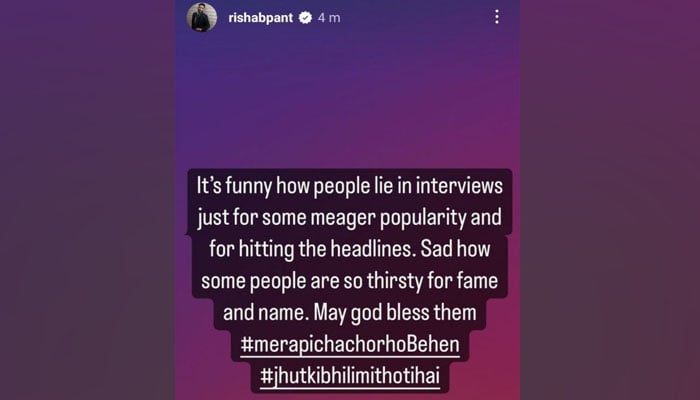Open rishabpant's profile picture avatar

(x=202, y=17)
